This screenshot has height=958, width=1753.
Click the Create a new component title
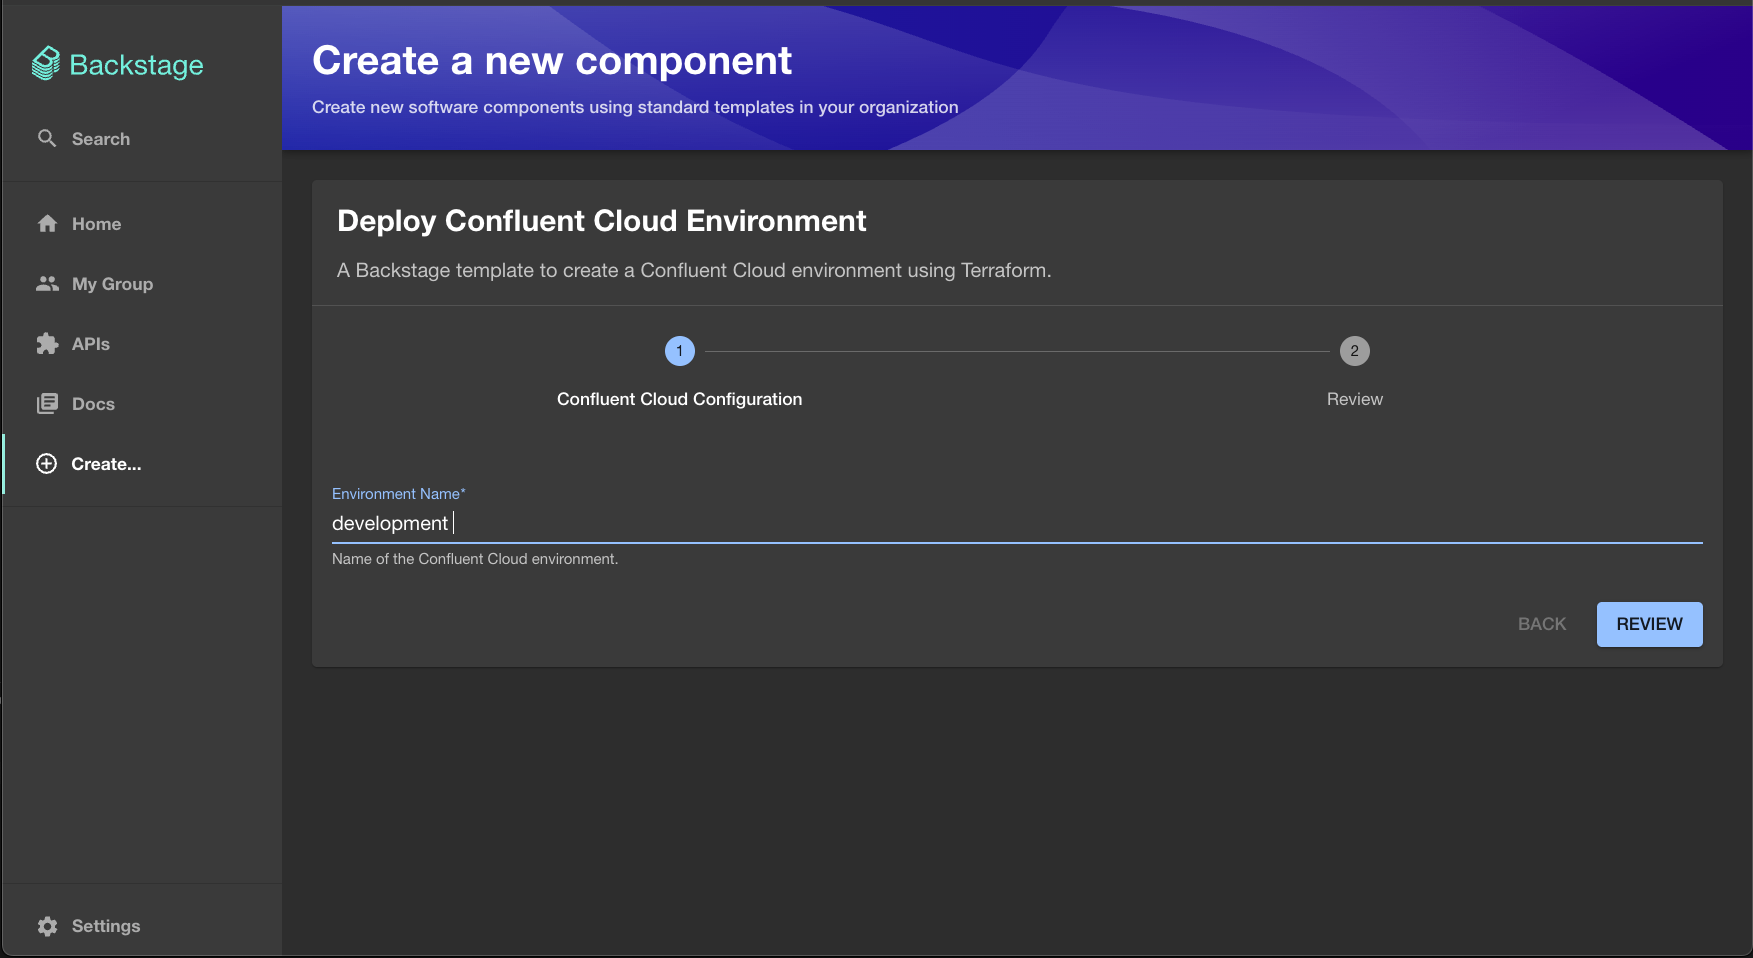coord(552,61)
